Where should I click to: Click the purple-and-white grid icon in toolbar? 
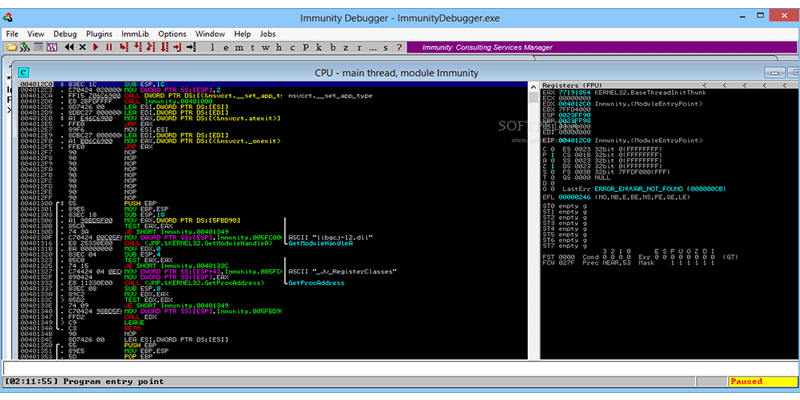(x=52, y=47)
